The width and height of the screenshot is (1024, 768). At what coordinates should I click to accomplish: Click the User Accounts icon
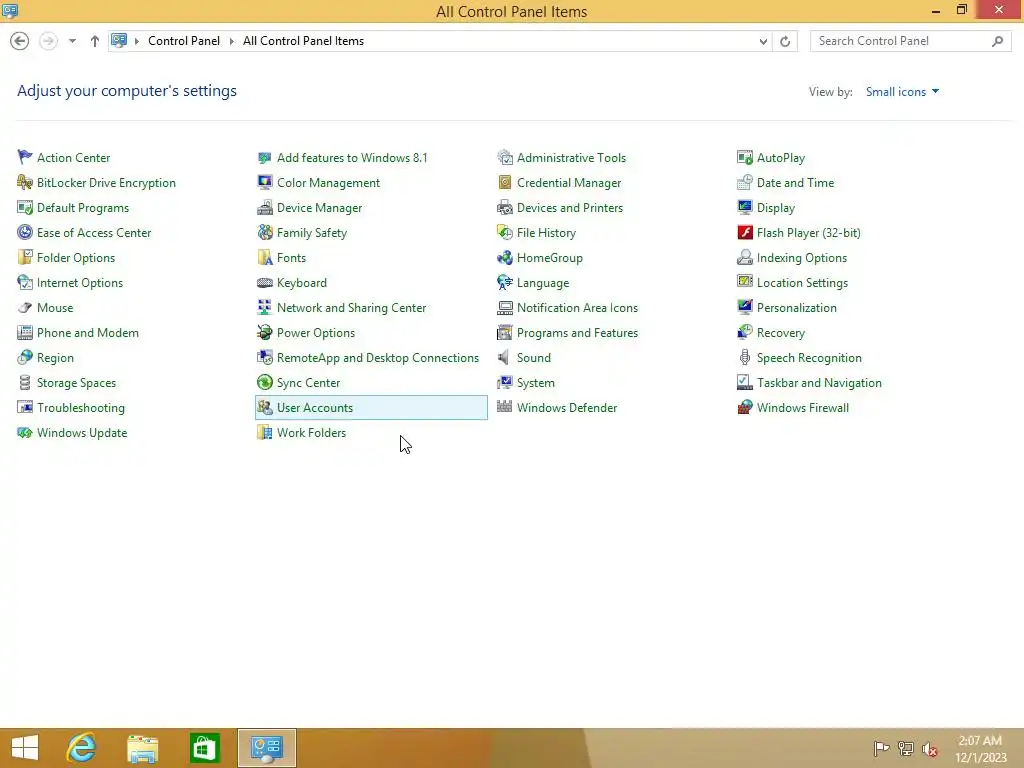pos(264,408)
